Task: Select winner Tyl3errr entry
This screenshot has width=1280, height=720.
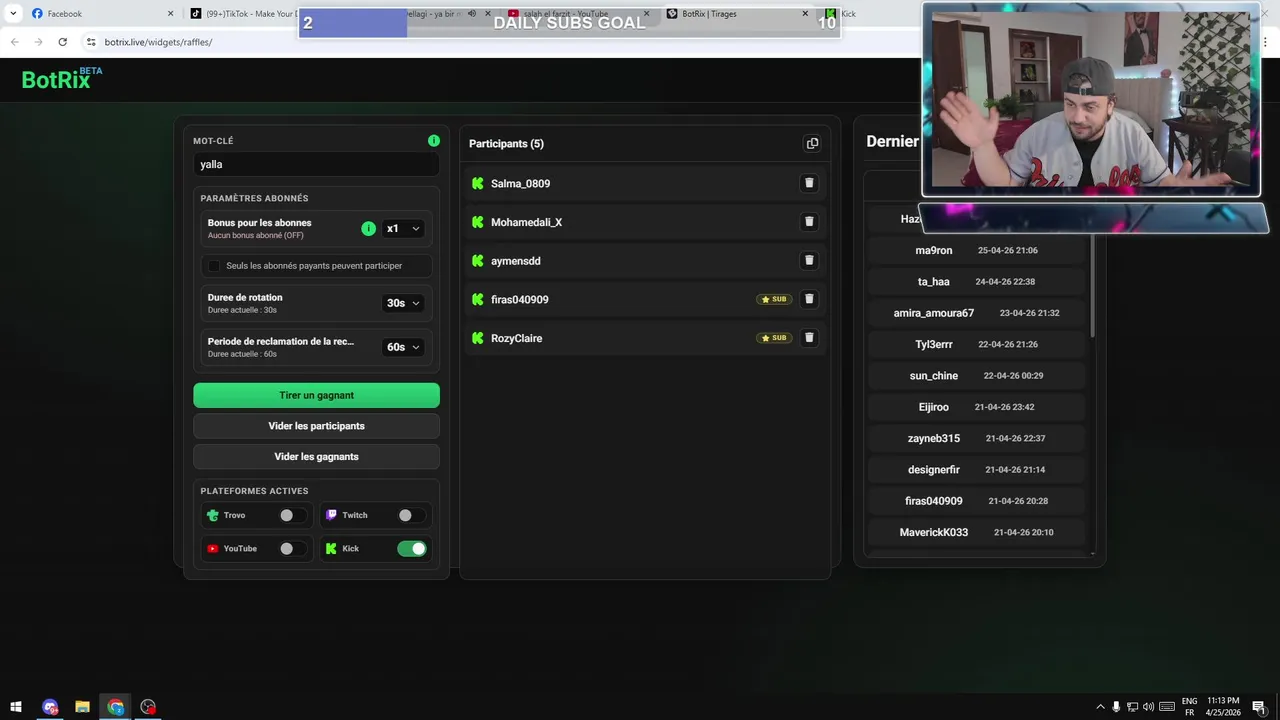Action: click(x=976, y=344)
